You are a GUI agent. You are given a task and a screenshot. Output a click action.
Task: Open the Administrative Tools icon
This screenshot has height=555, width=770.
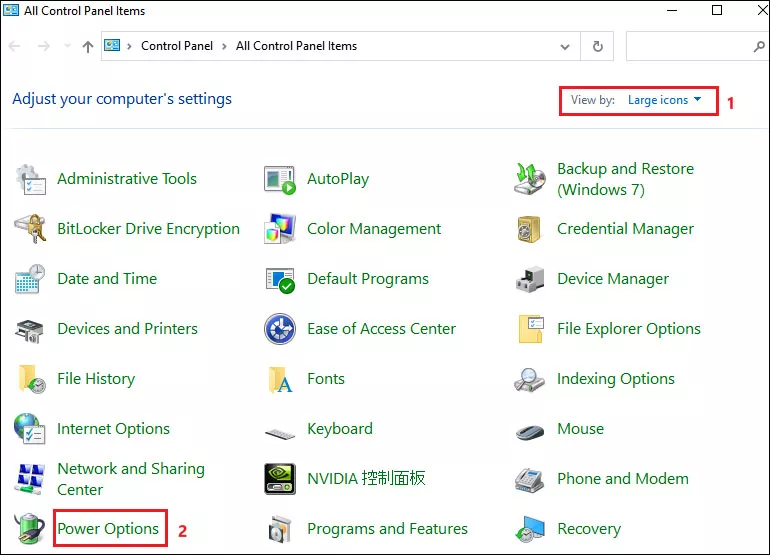(x=30, y=180)
